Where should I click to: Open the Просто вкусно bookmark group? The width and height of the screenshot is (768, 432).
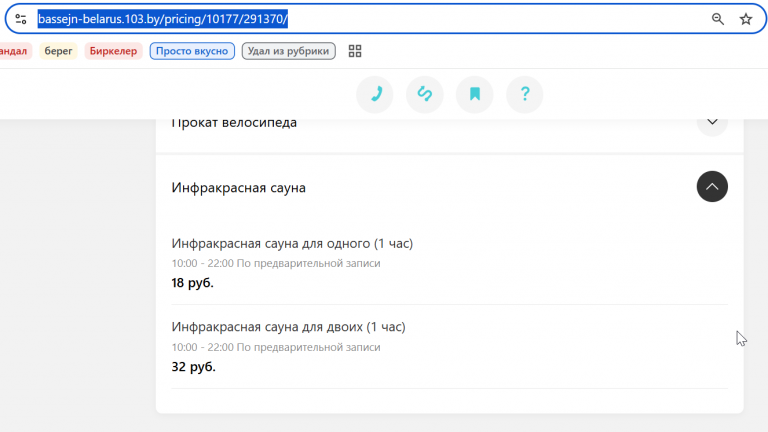pyautogui.click(x=192, y=51)
